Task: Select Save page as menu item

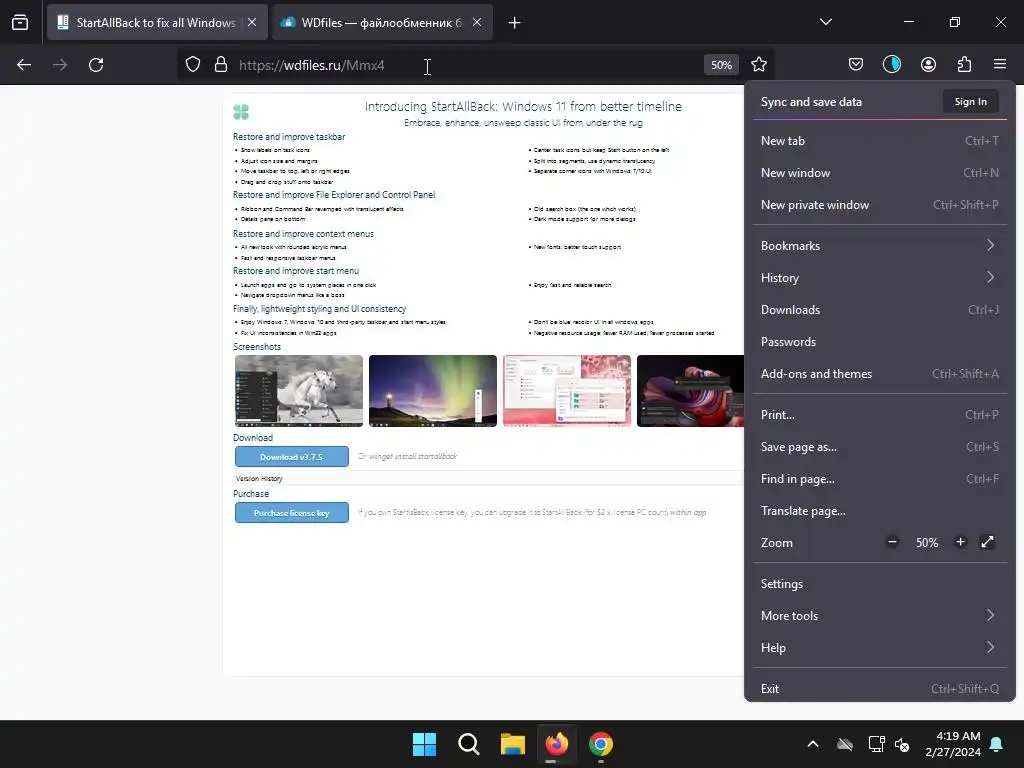Action: point(880,447)
